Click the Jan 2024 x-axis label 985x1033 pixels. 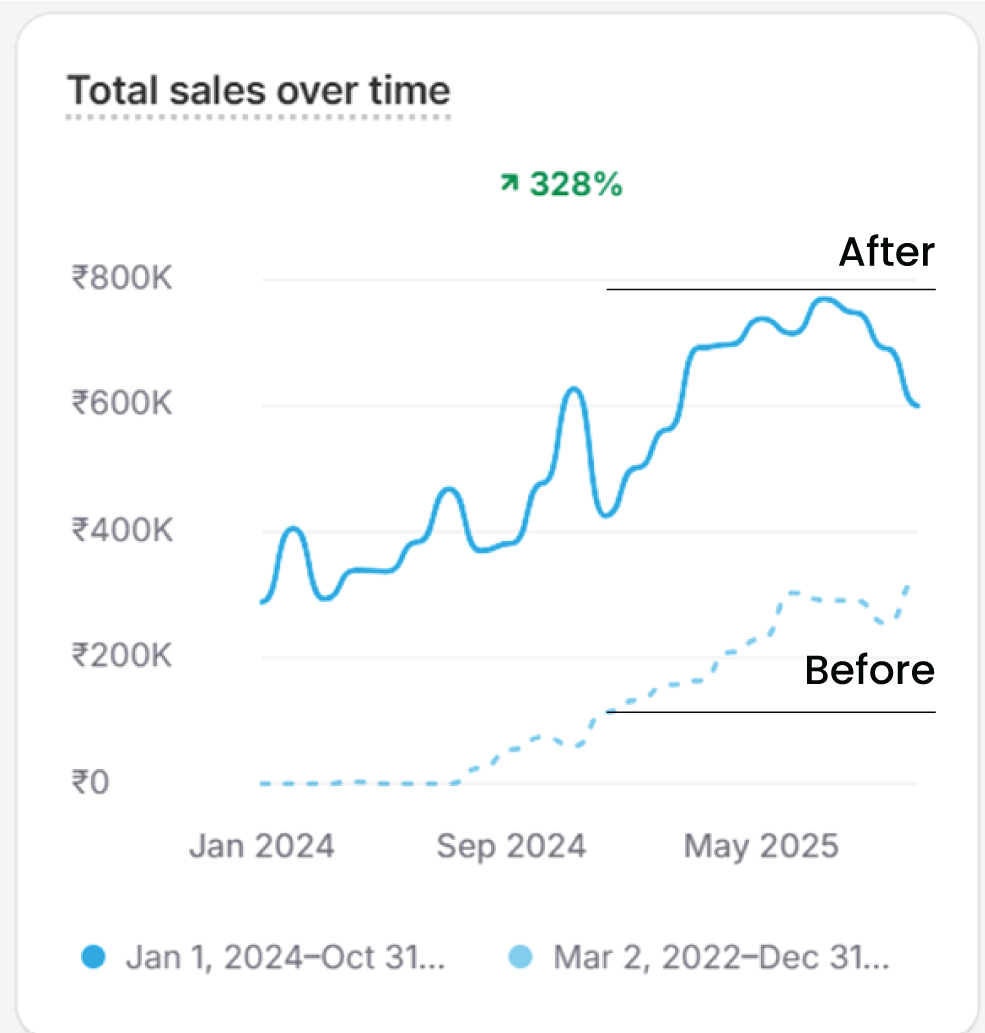click(261, 847)
